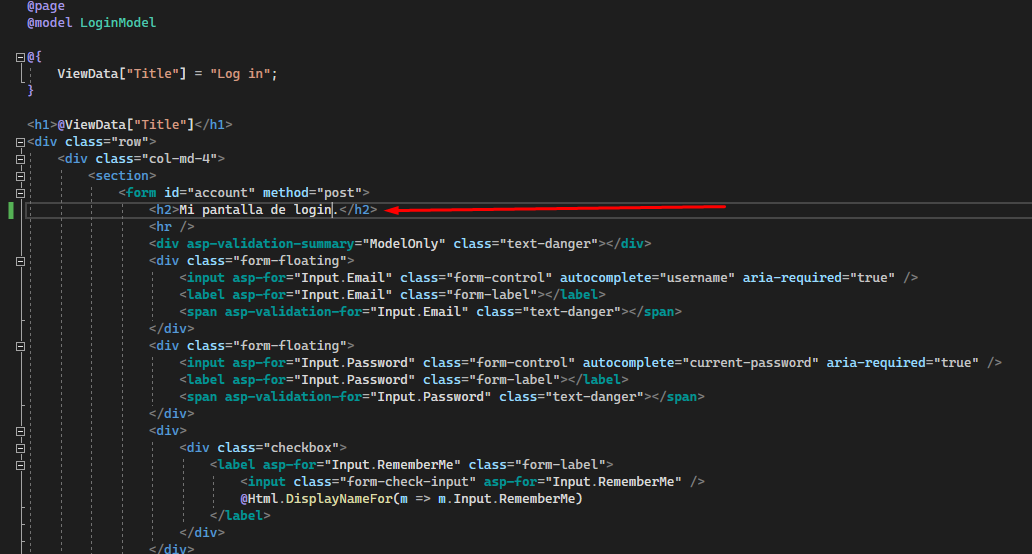Click the hr tag line
Image resolution: width=1032 pixels, height=554 pixels.
[165, 227]
